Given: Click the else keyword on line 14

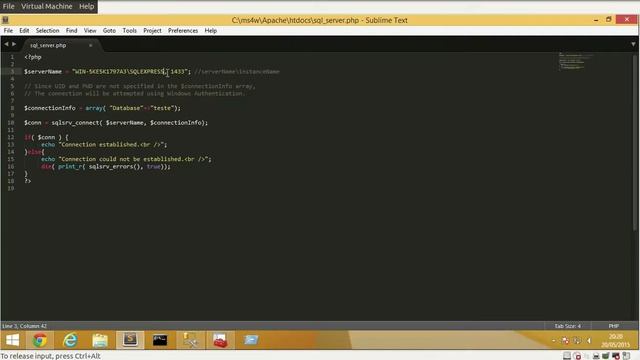Looking at the screenshot, I should [34, 152].
